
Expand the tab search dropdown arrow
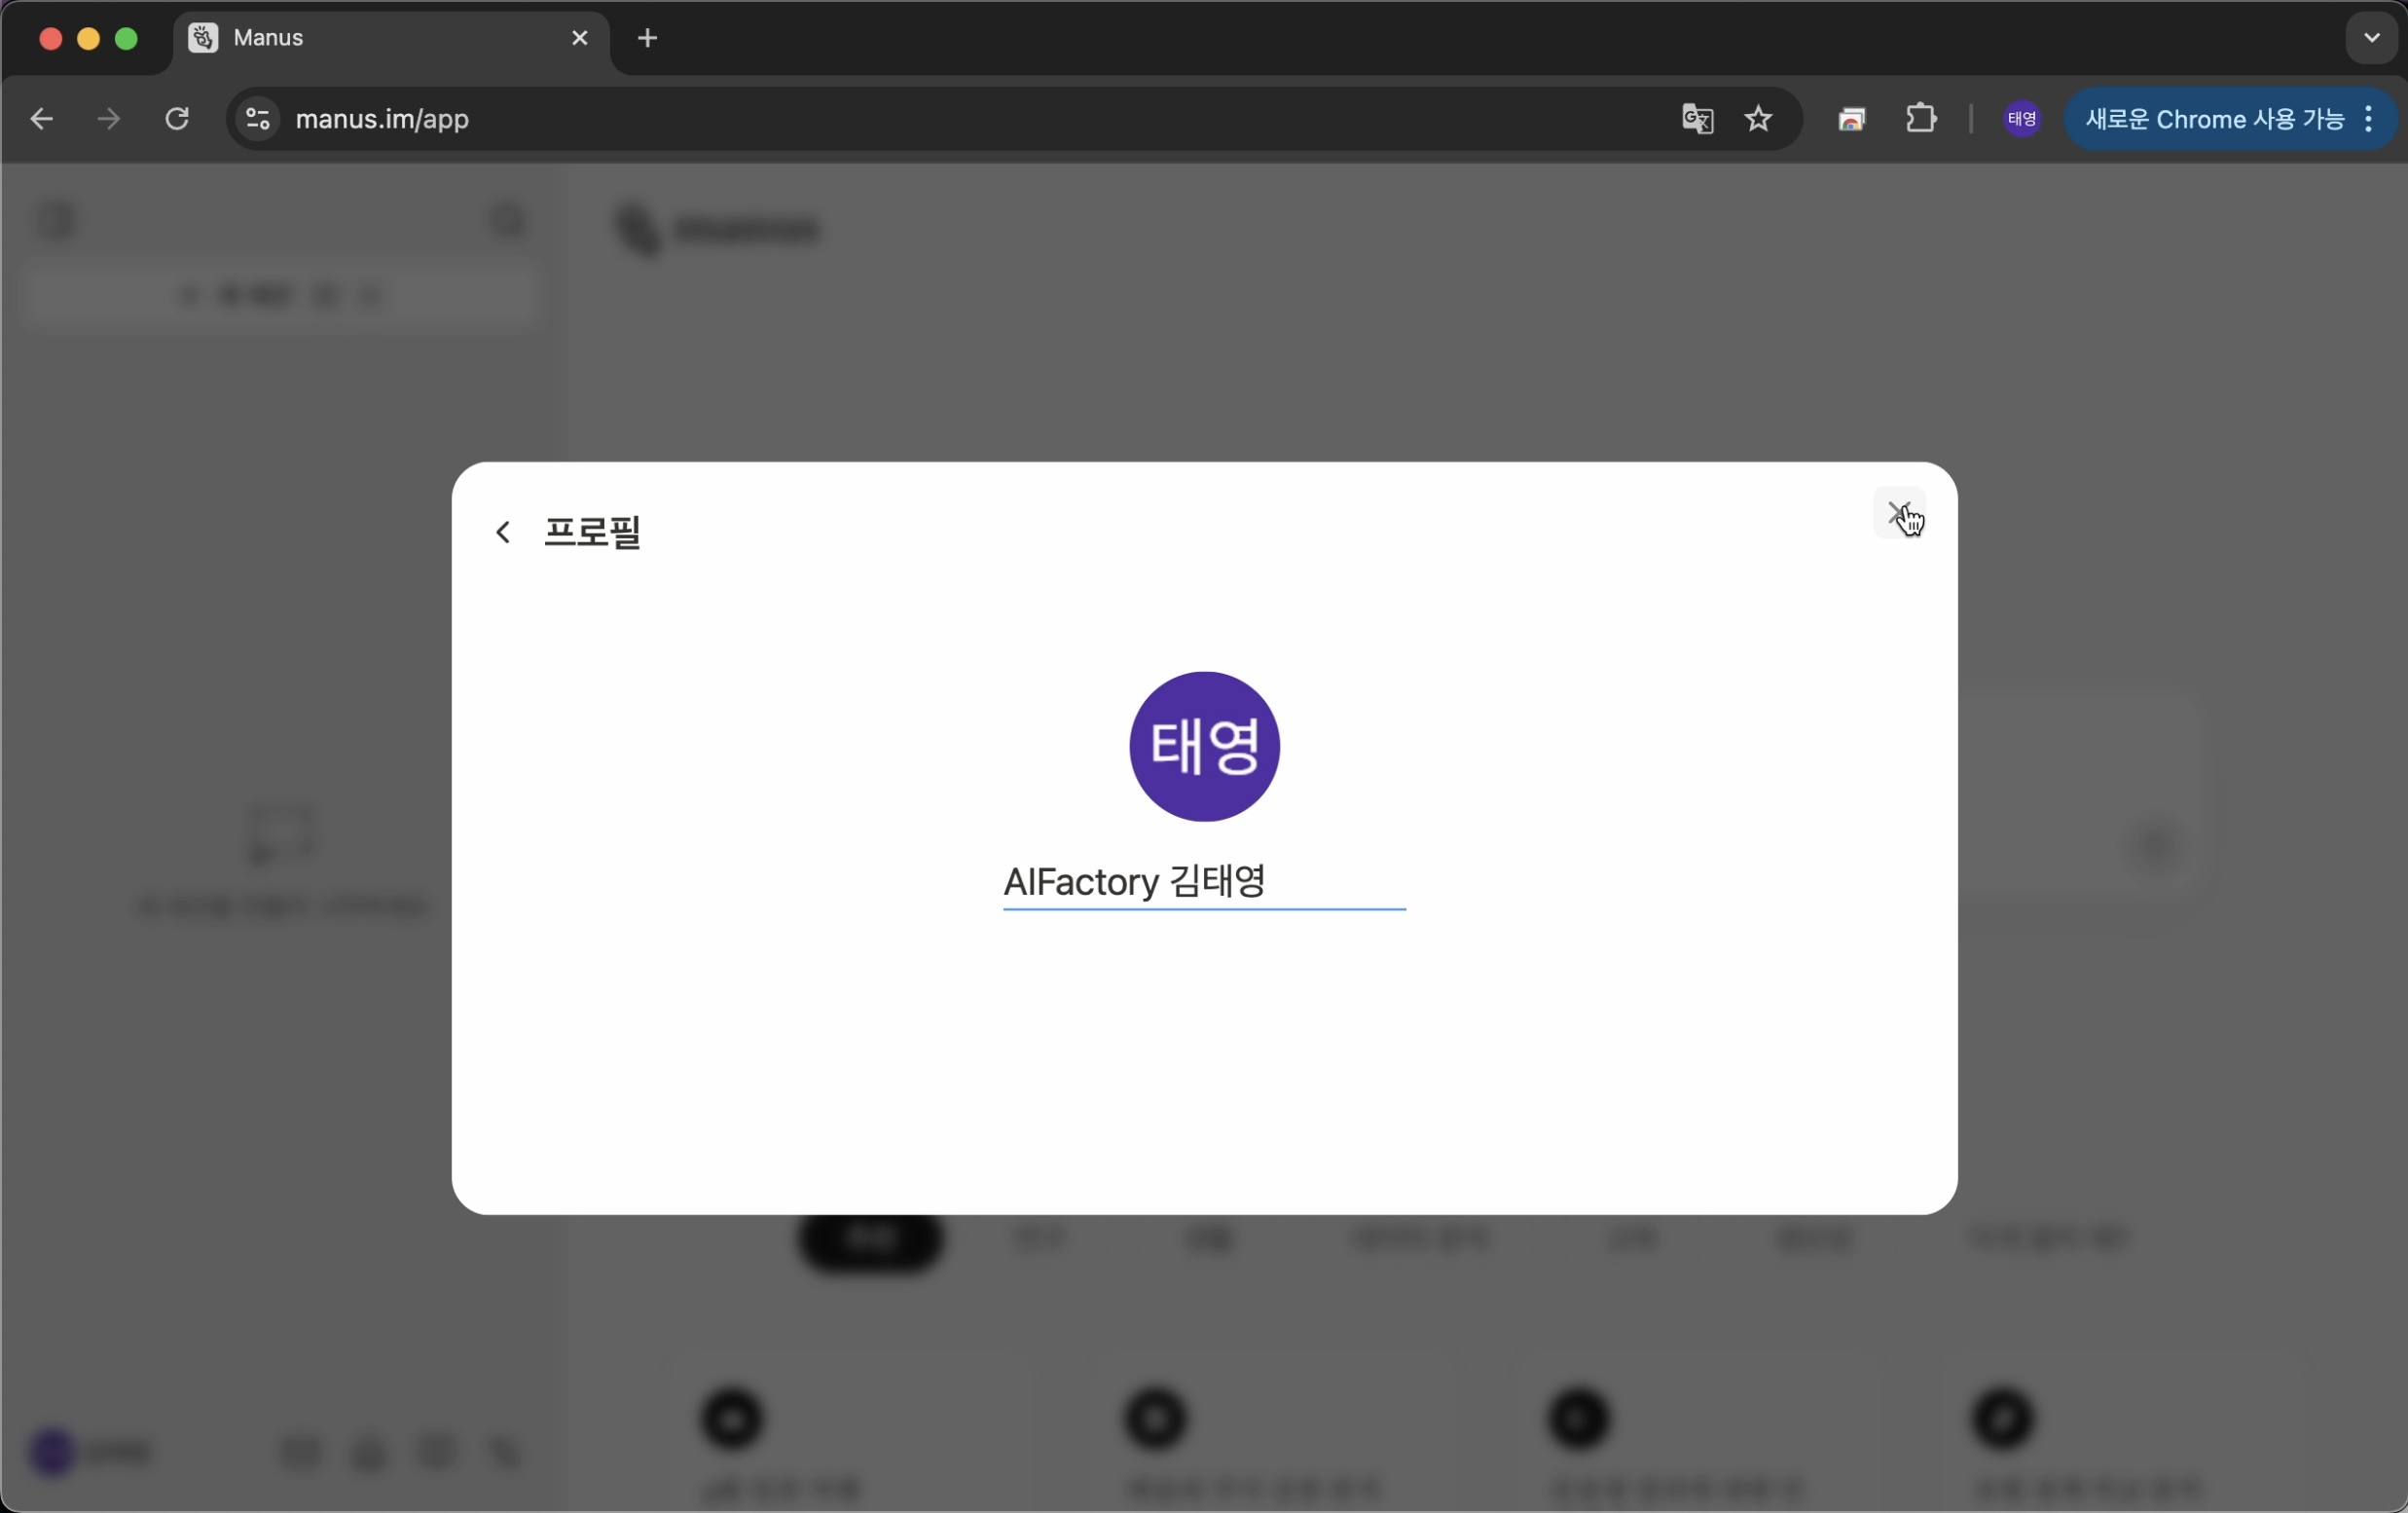point(2371,38)
